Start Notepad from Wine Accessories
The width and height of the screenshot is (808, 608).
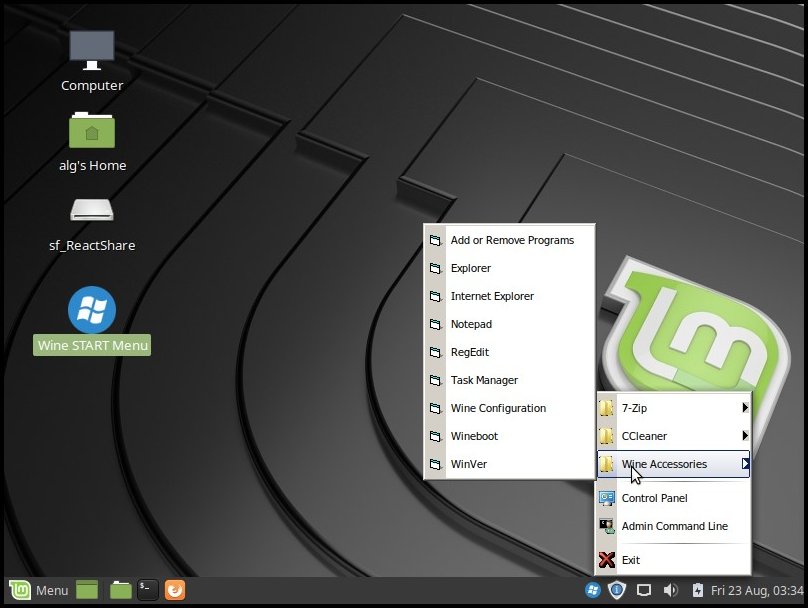(509, 324)
